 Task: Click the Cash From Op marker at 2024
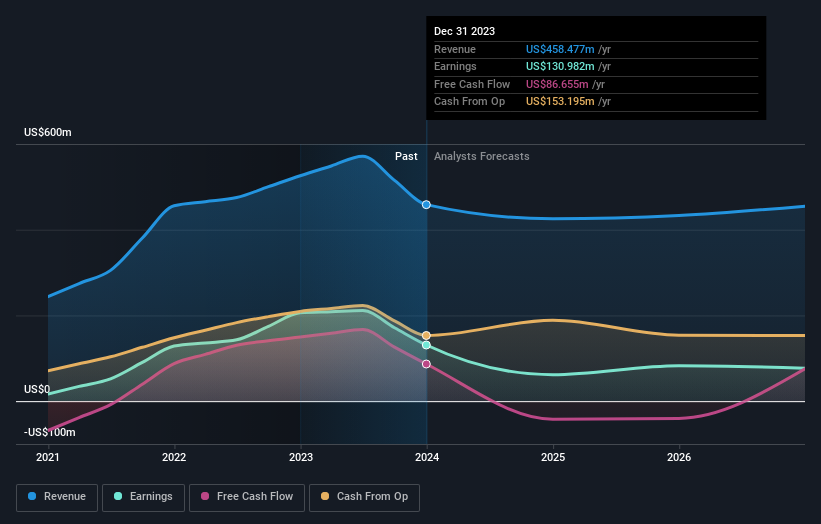coord(426,336)
